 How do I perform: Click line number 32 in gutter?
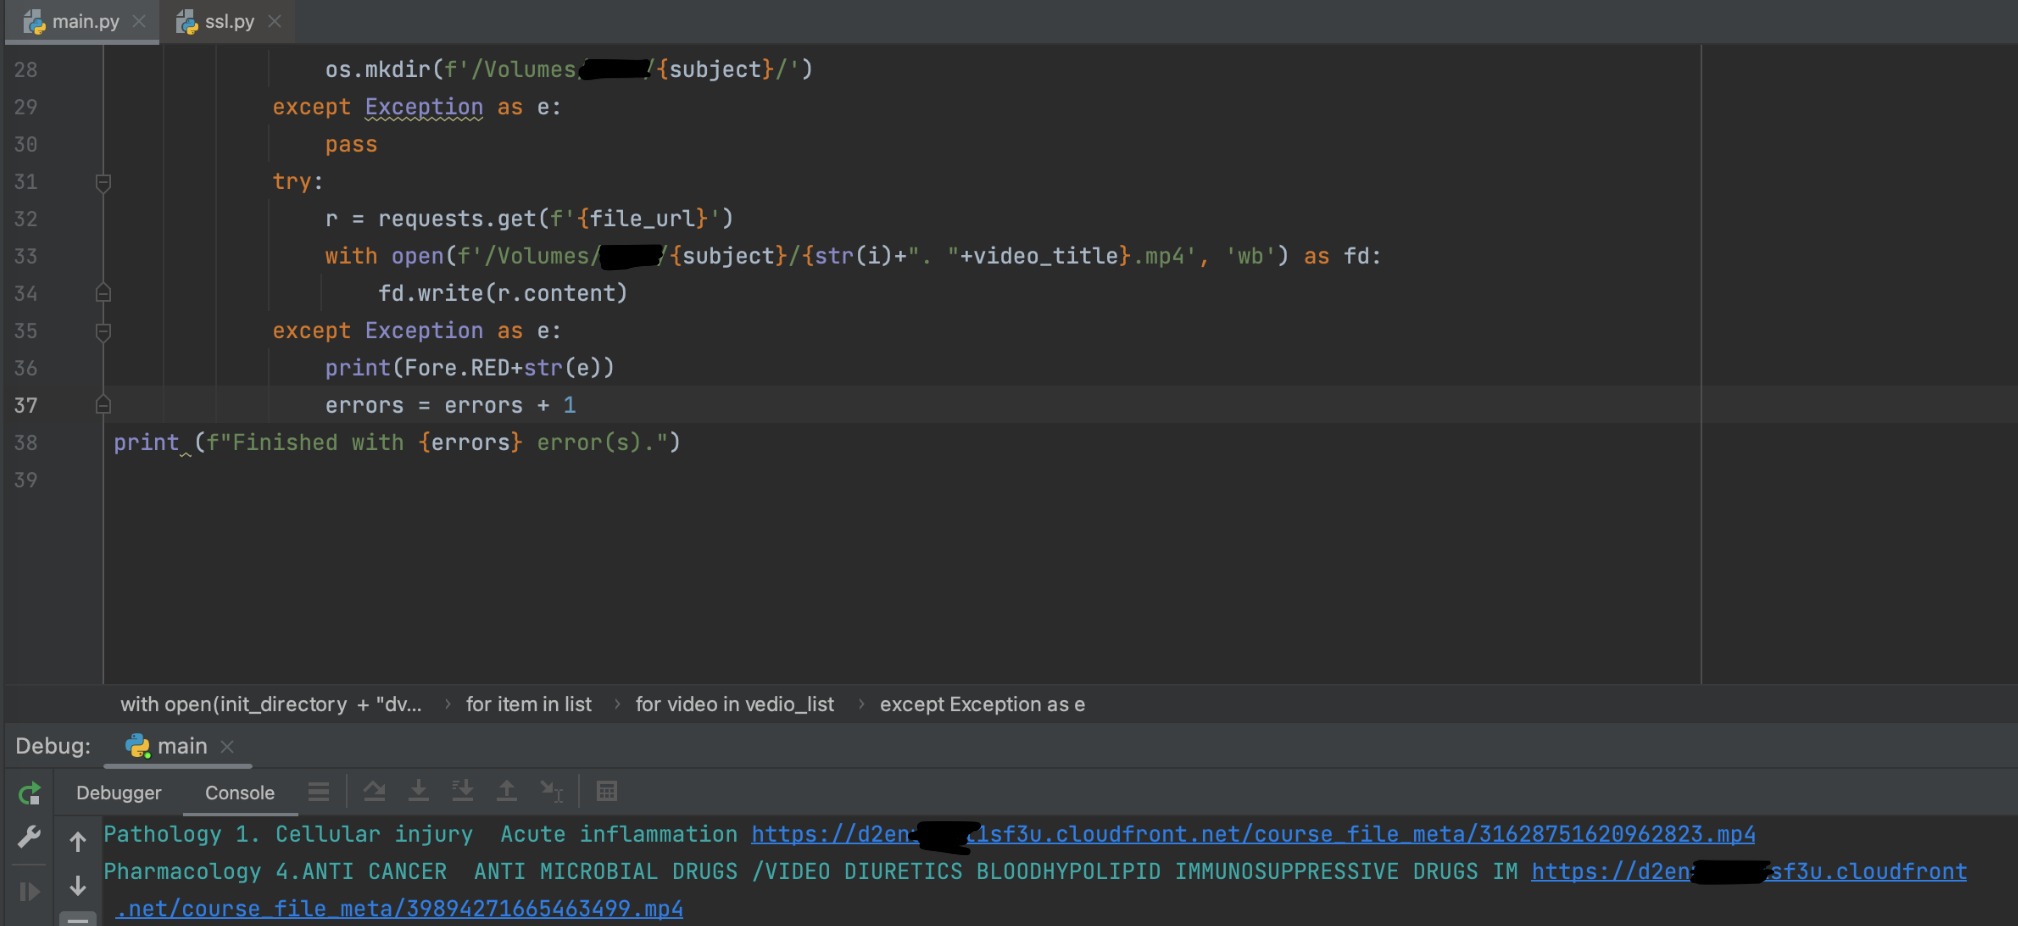[x=26, y=219]
